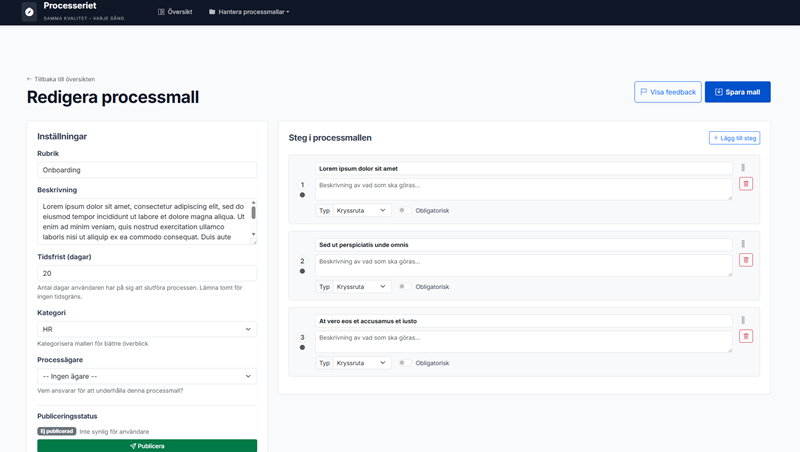The width and height of the screenshot is (800, 452).
Task: Click the Rubrik field containing Onboarding
Action: (147, 170)
